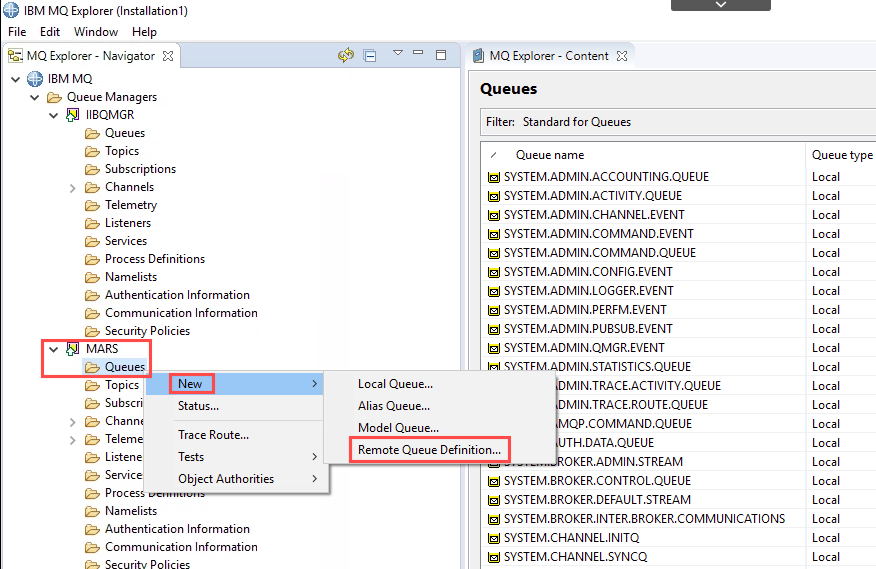Viewport: 876px width, 569px height.
Task: Select Security Policies under IIBQMGR
Action: (147, 331)
